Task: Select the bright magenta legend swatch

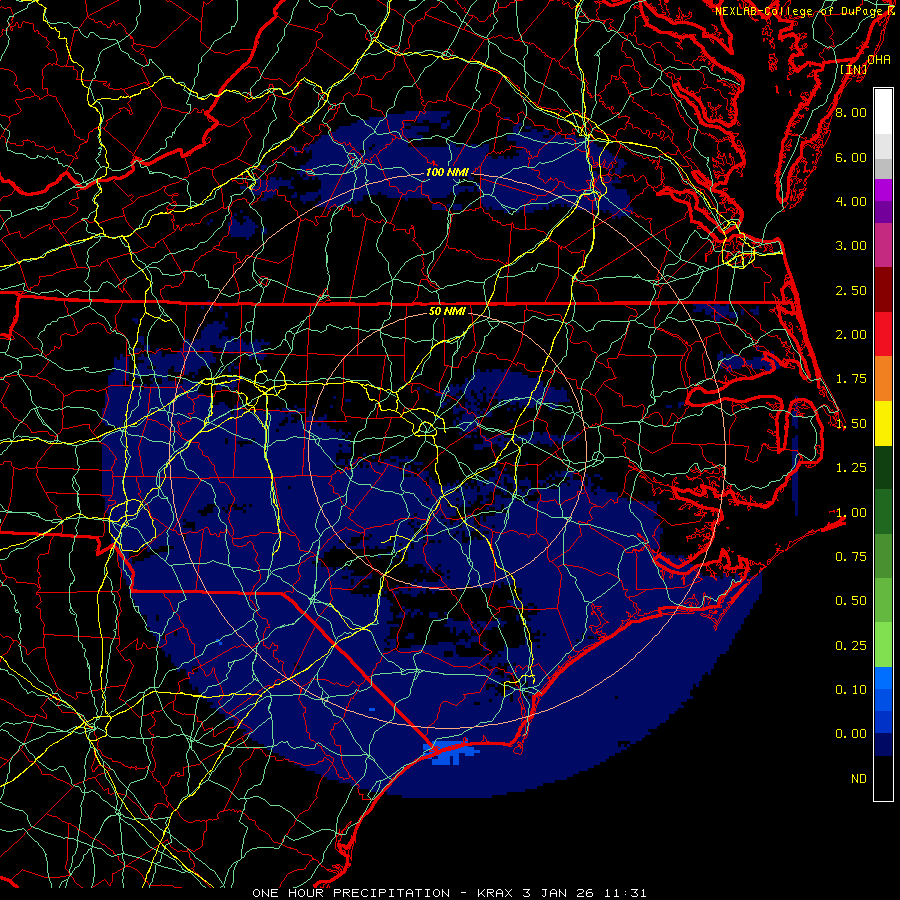Action: (883, 190)
